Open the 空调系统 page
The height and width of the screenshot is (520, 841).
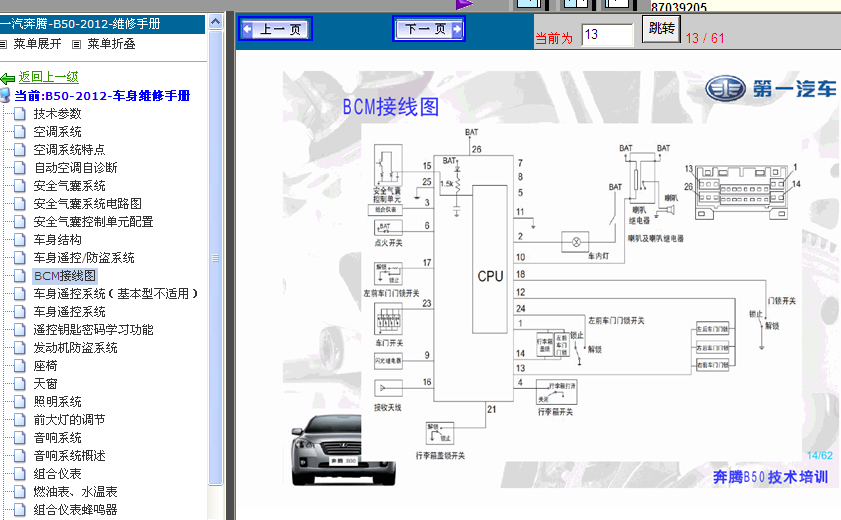coord(57,132)
